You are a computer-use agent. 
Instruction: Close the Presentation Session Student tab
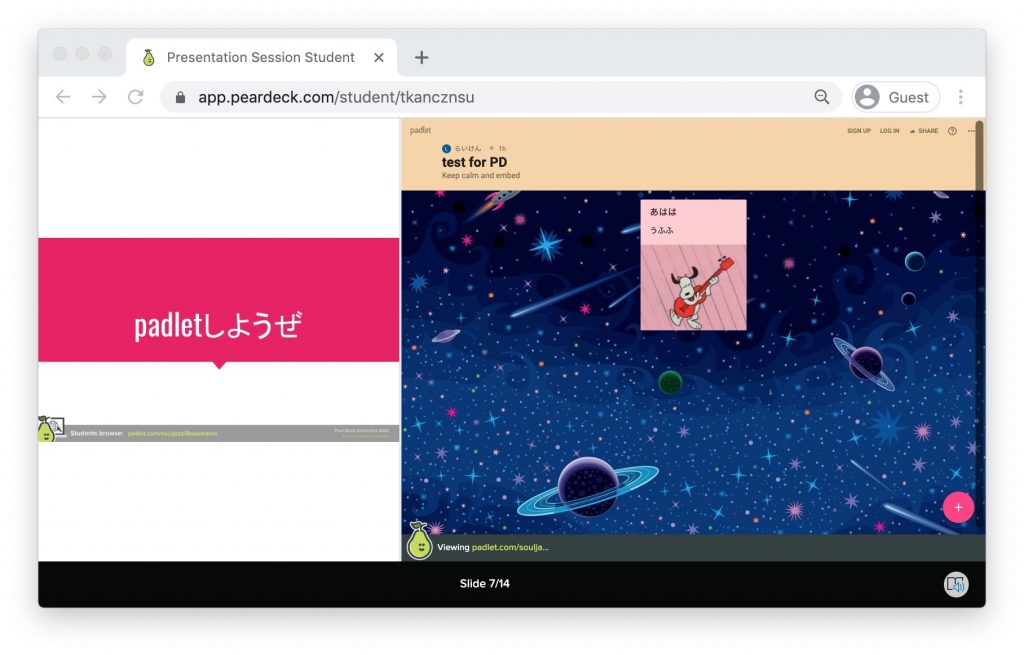click(379, 57)
